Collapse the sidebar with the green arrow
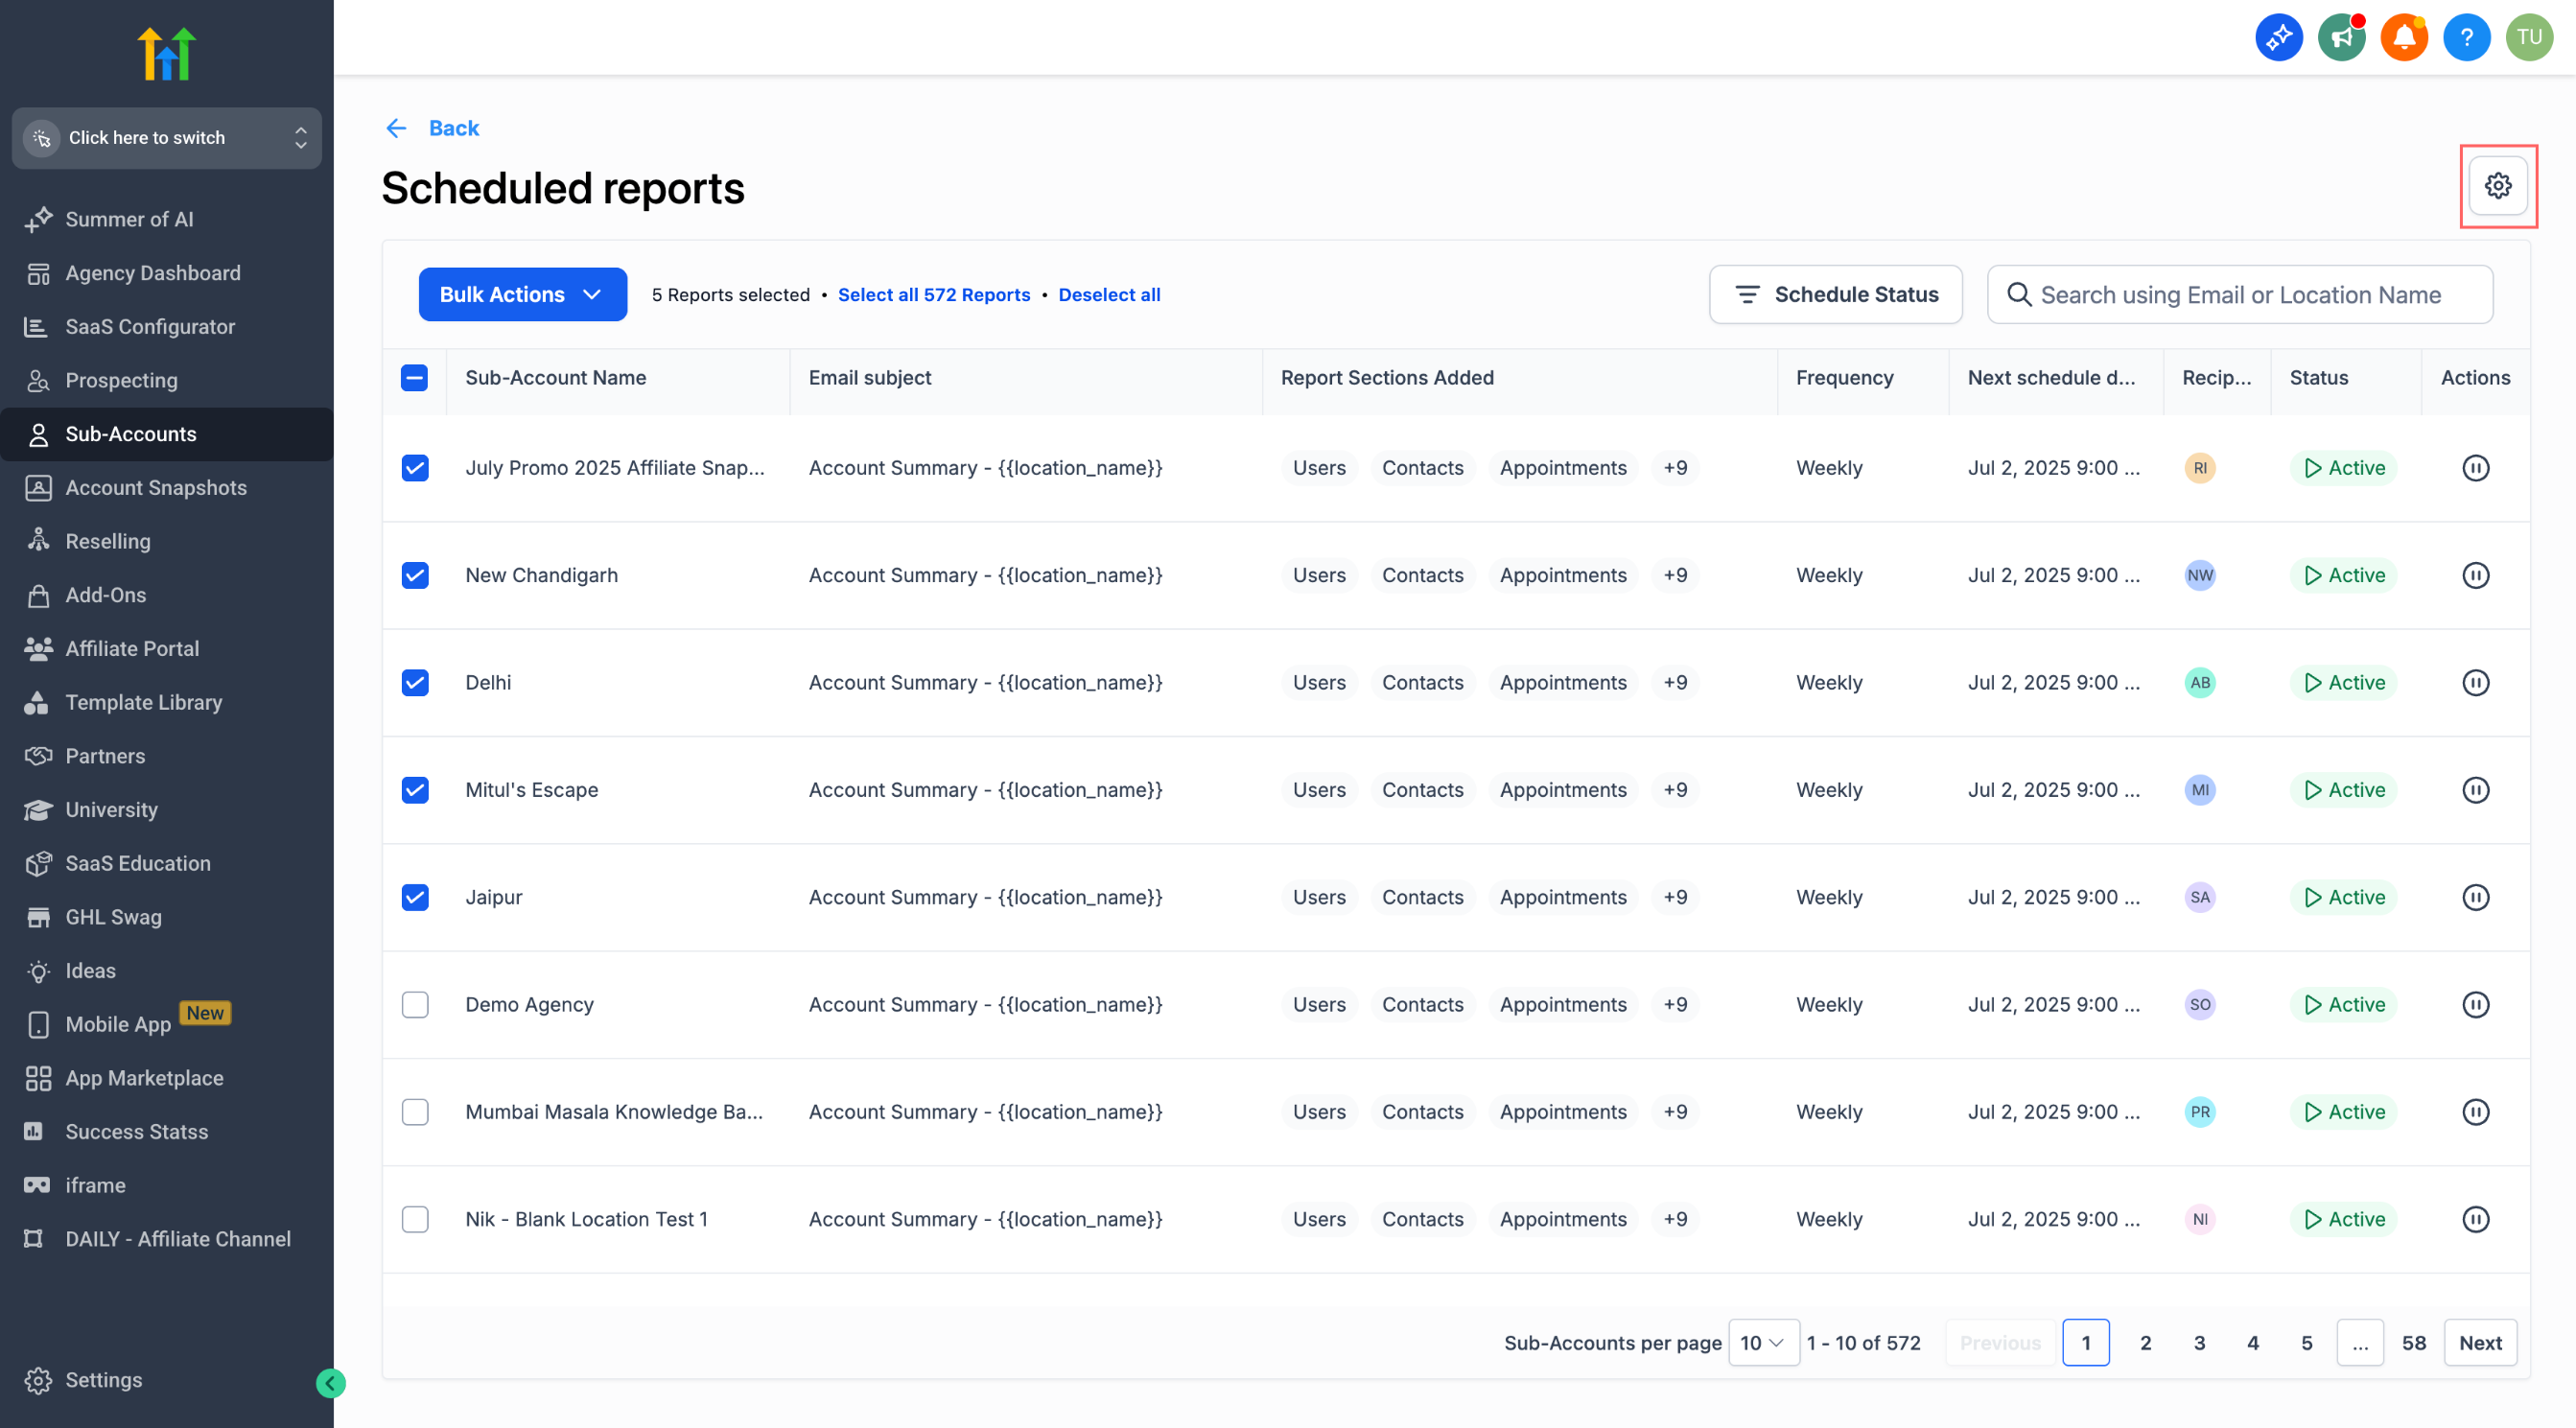 330,1383
